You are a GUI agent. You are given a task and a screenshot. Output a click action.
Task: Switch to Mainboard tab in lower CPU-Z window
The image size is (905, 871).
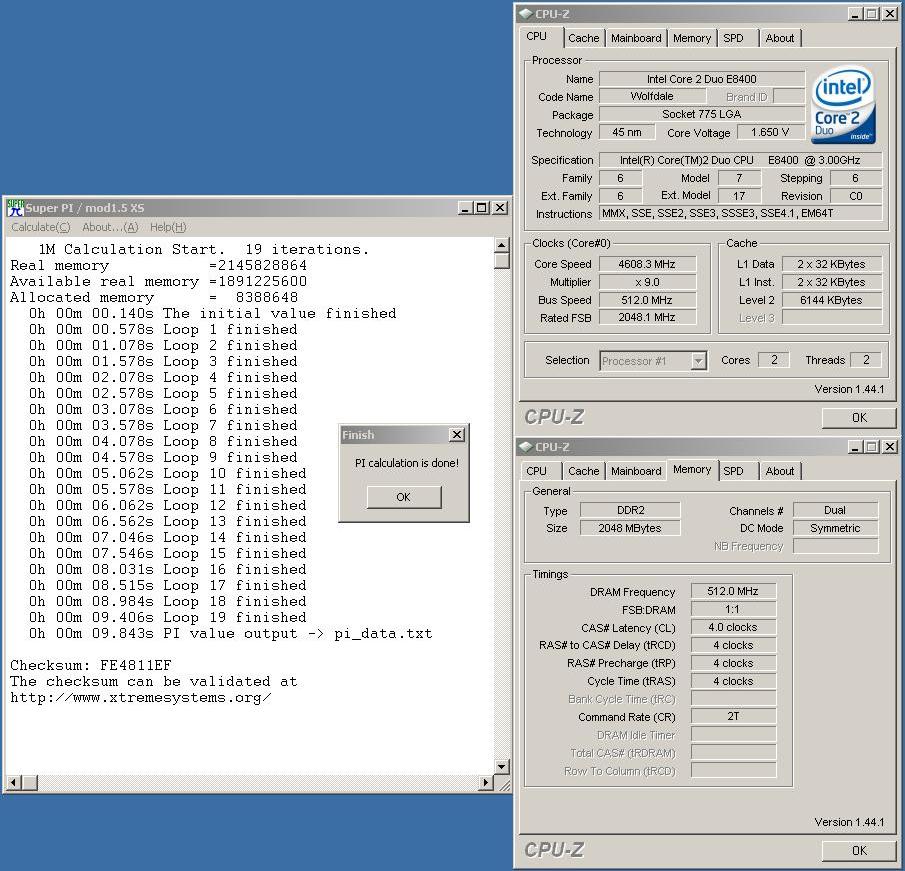coord(636,471)
